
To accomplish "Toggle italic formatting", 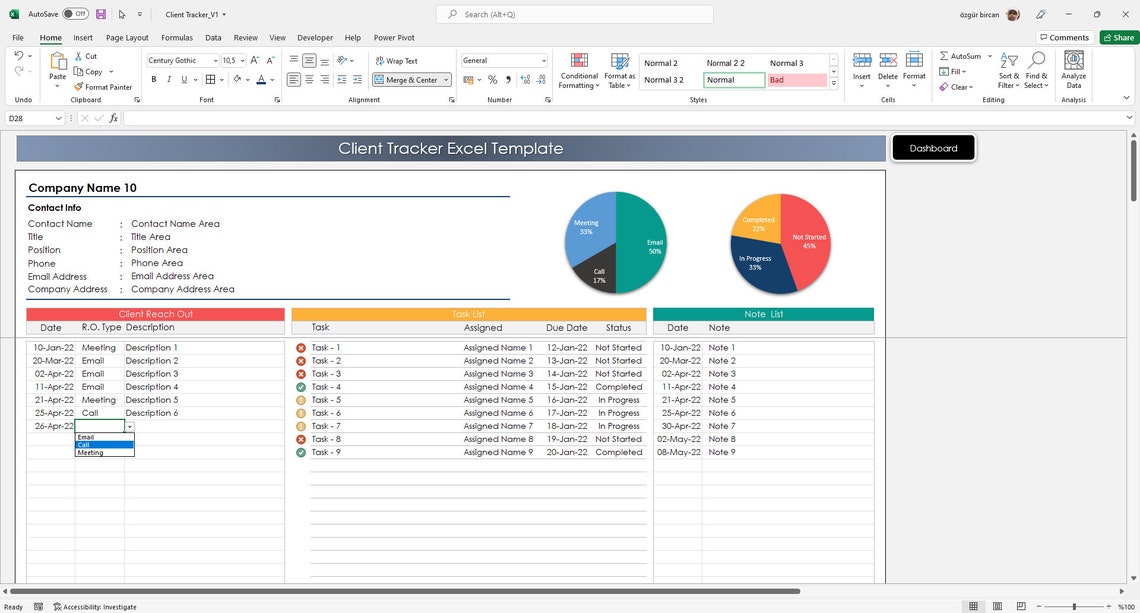I will pyautogui.click(x=168, y=79).
